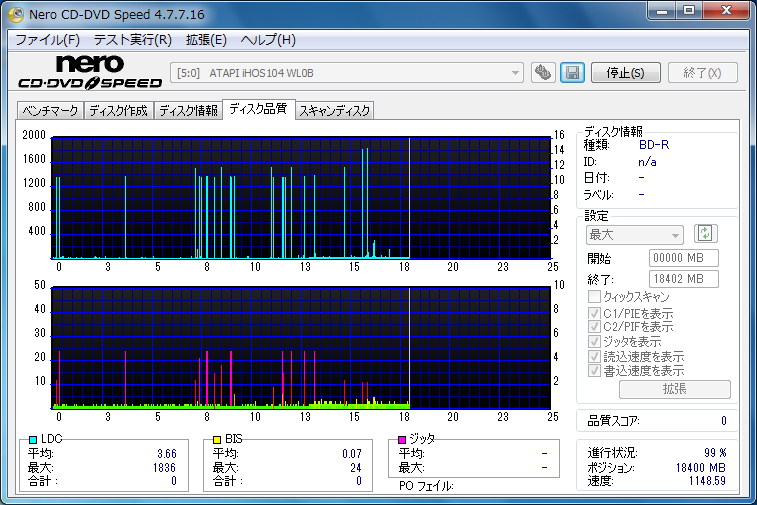Click the BIS 平均 value 0.07
Screen dimensions: 757x505
352,454
